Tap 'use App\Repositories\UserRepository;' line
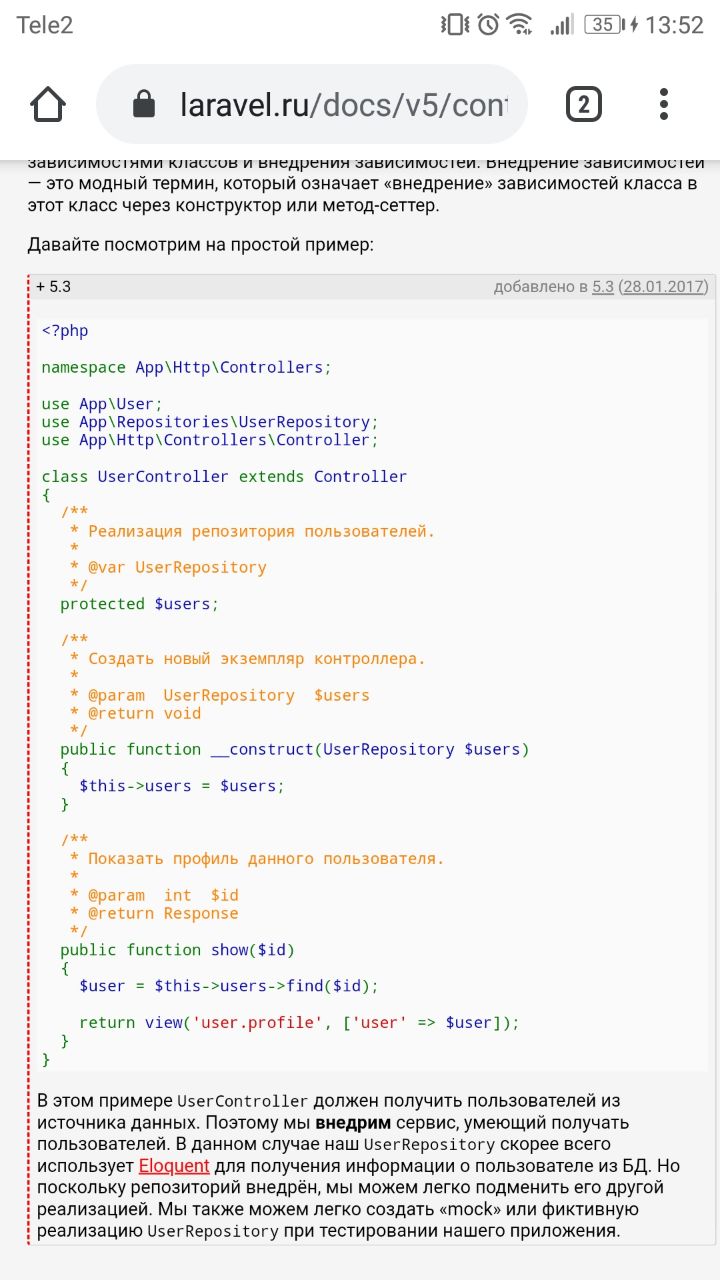This screenshot has width=720, height=1280. tap(210, 422)
